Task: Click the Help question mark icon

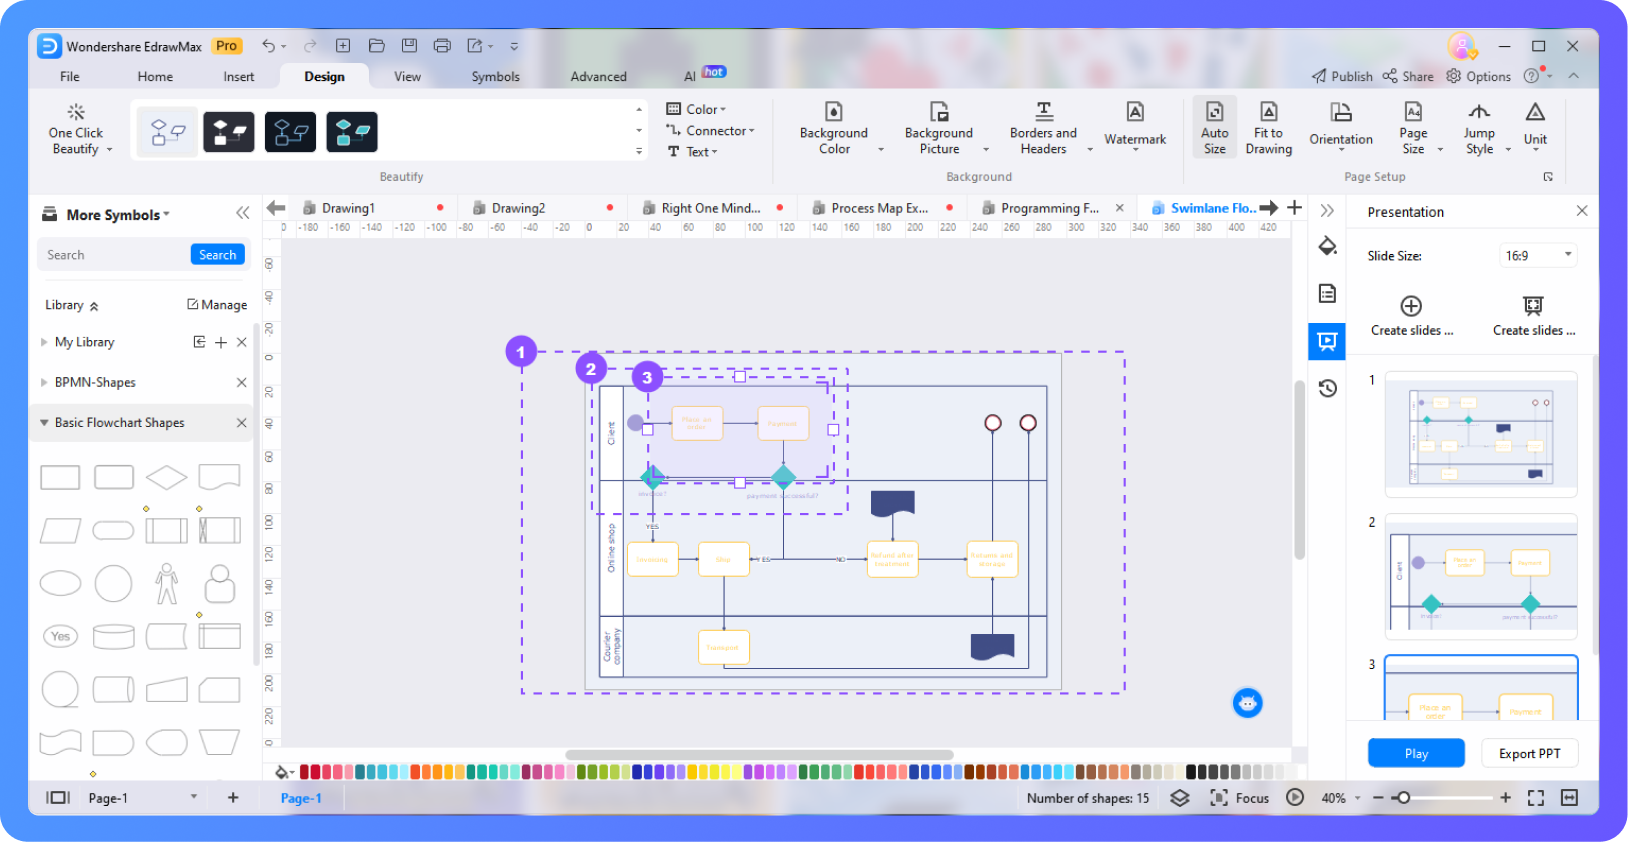Action: pyautogui.click(x=1531, y=76)
